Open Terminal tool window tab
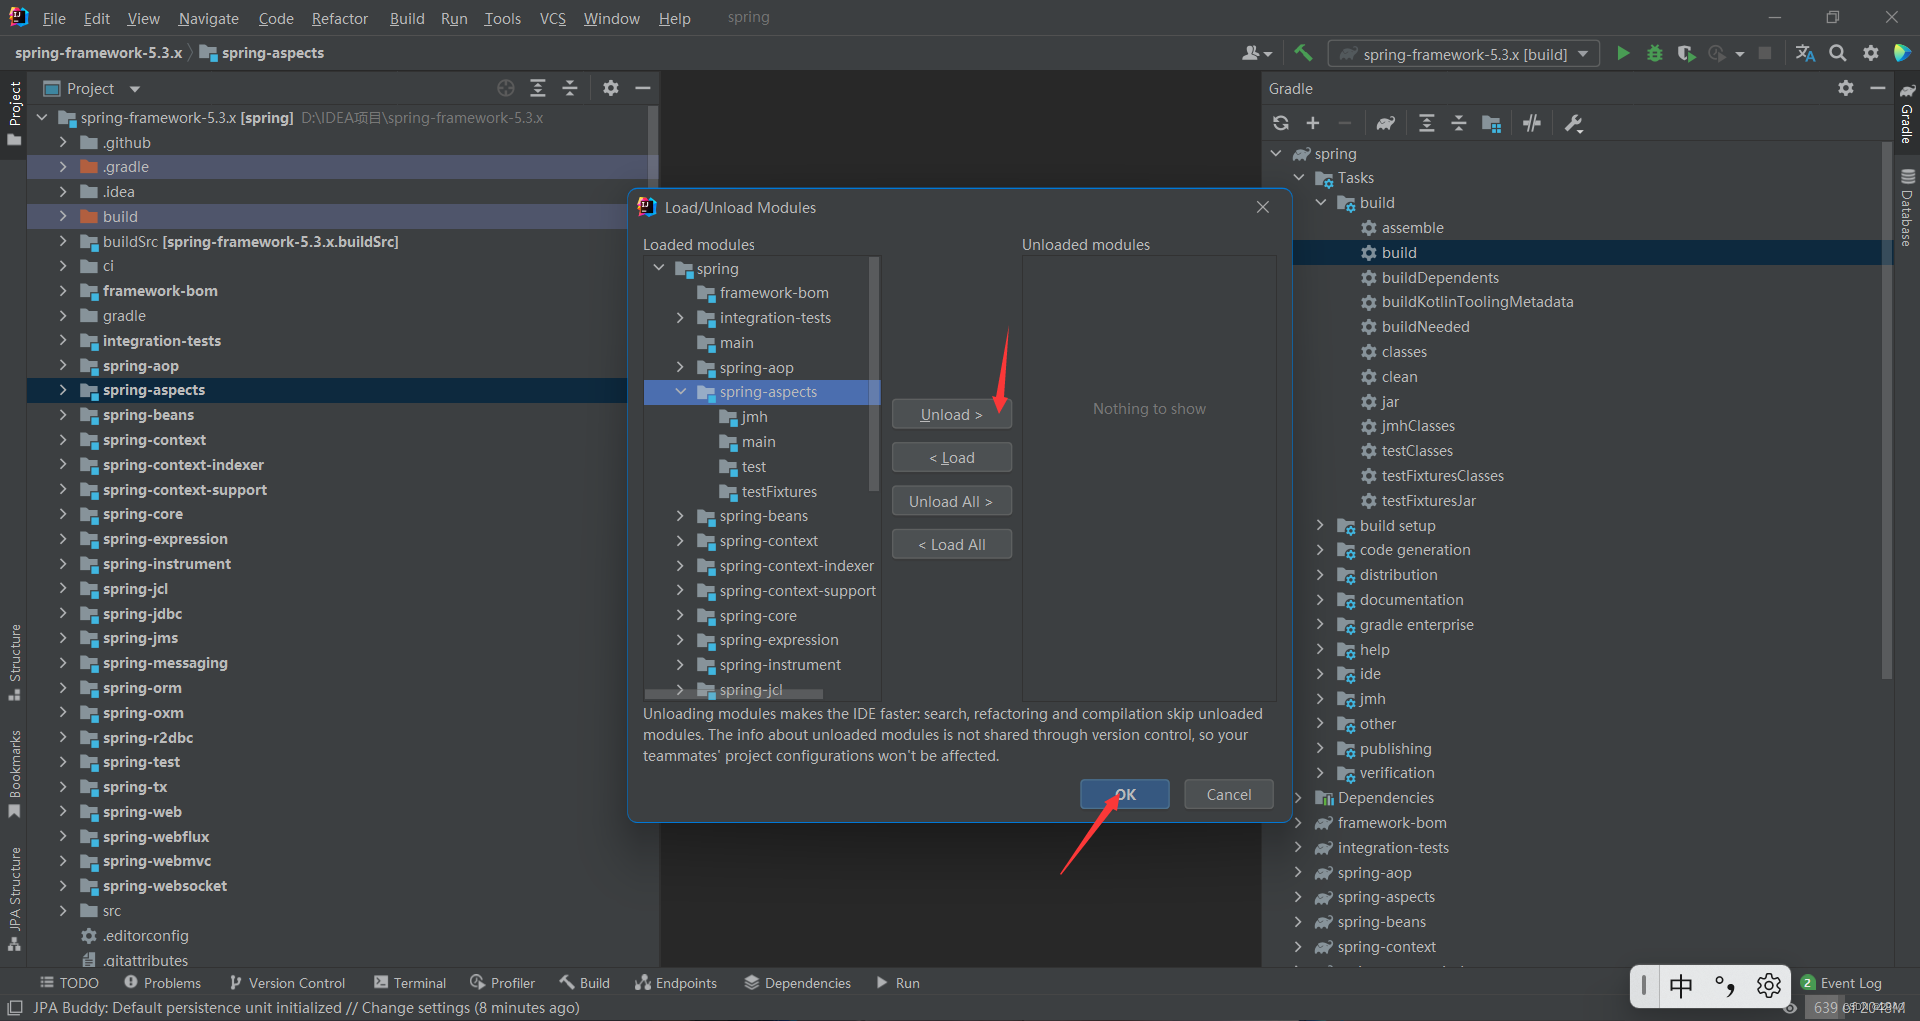1920x1021 pixels. coord(410,983)
